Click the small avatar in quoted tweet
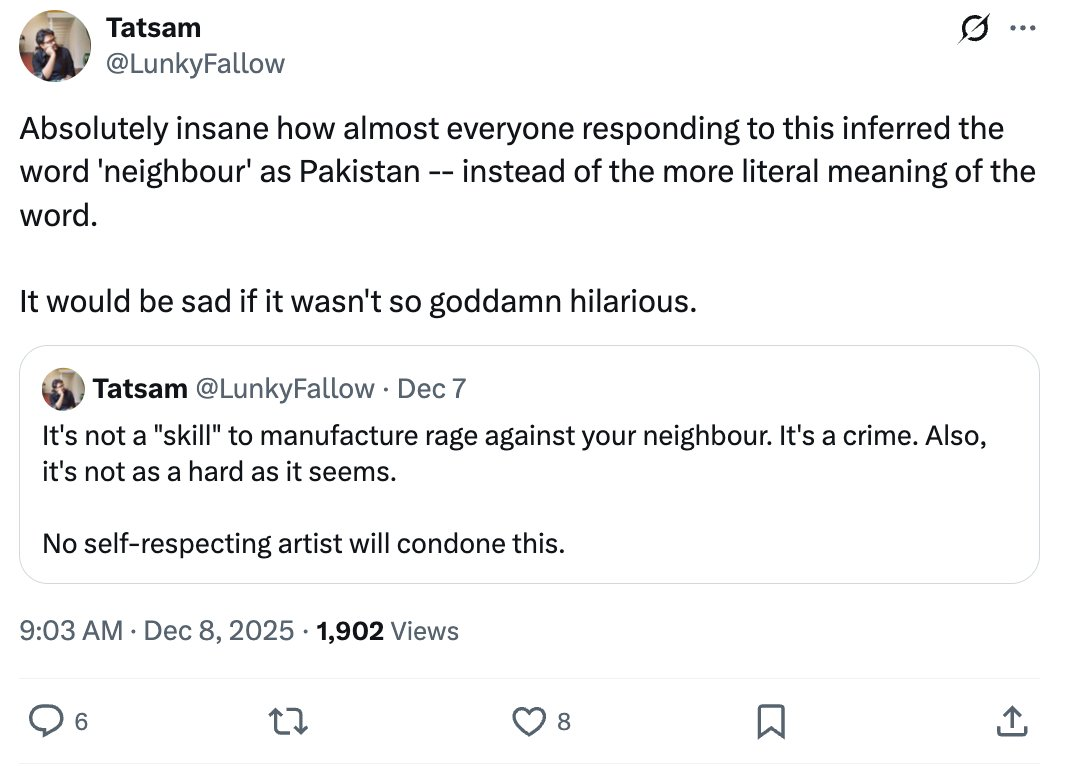 pos(63,388)
